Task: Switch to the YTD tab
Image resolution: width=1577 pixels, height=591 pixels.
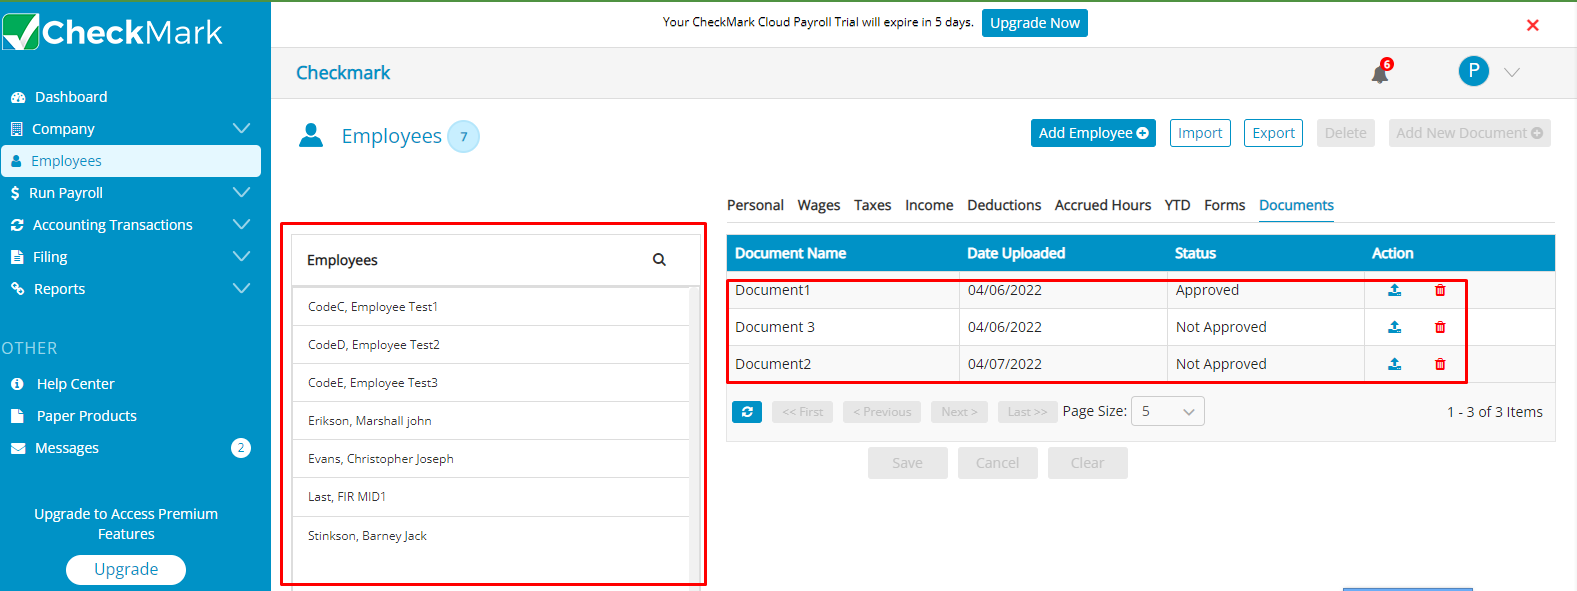Action: tap(1177, 205)
